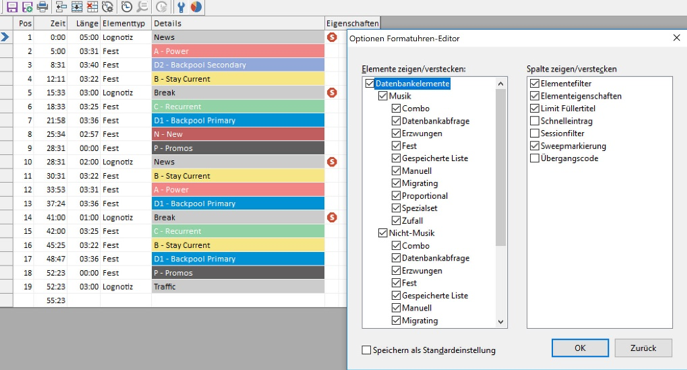This screenshot has width=687, height=370.
Task: Click the 05:00 length in row 1
Action: point(89,37)
